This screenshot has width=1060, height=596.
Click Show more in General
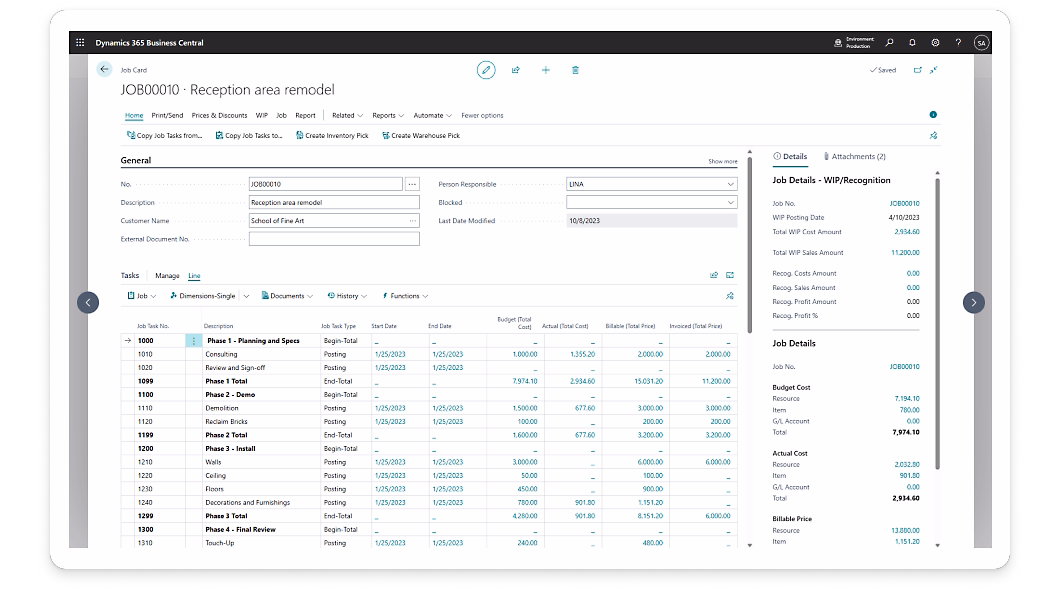723,162
